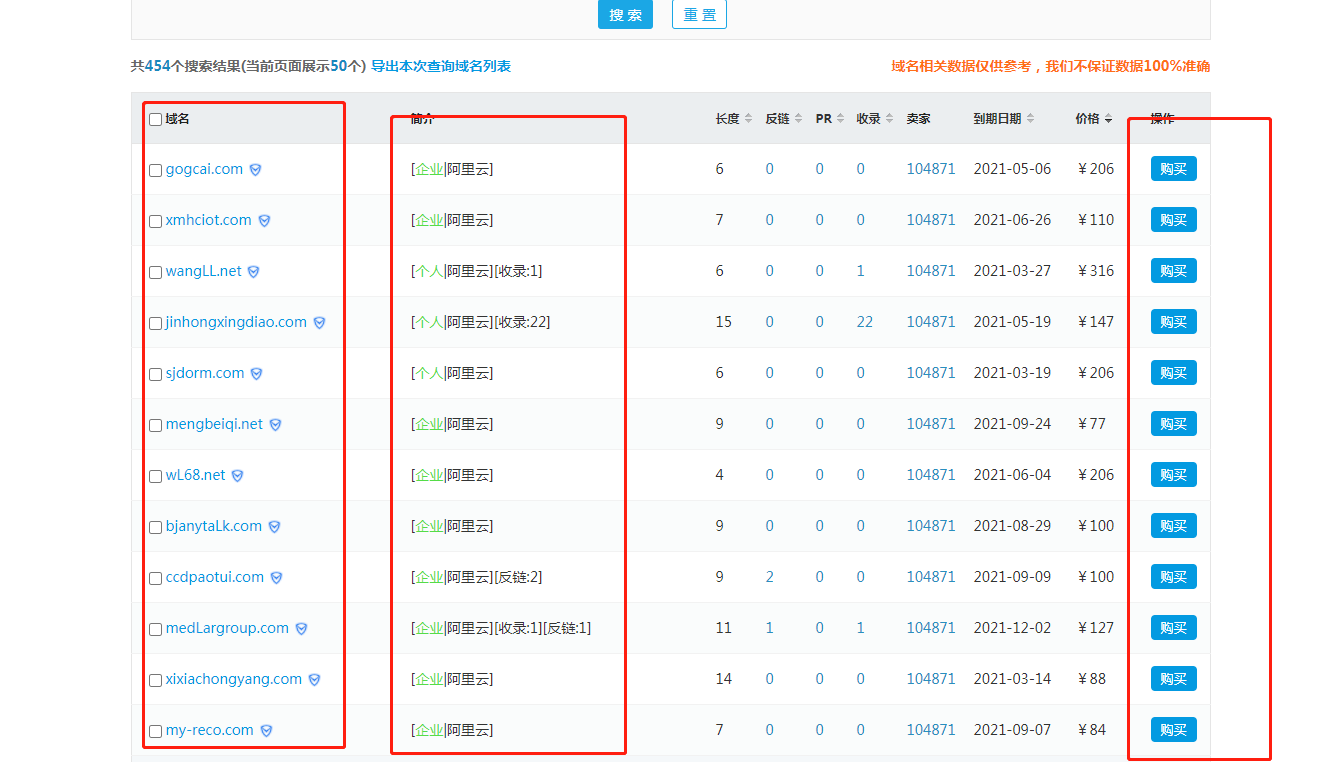
Task: Click the shield icon next to bjanytaLk.com
Action: click(274, 527)
